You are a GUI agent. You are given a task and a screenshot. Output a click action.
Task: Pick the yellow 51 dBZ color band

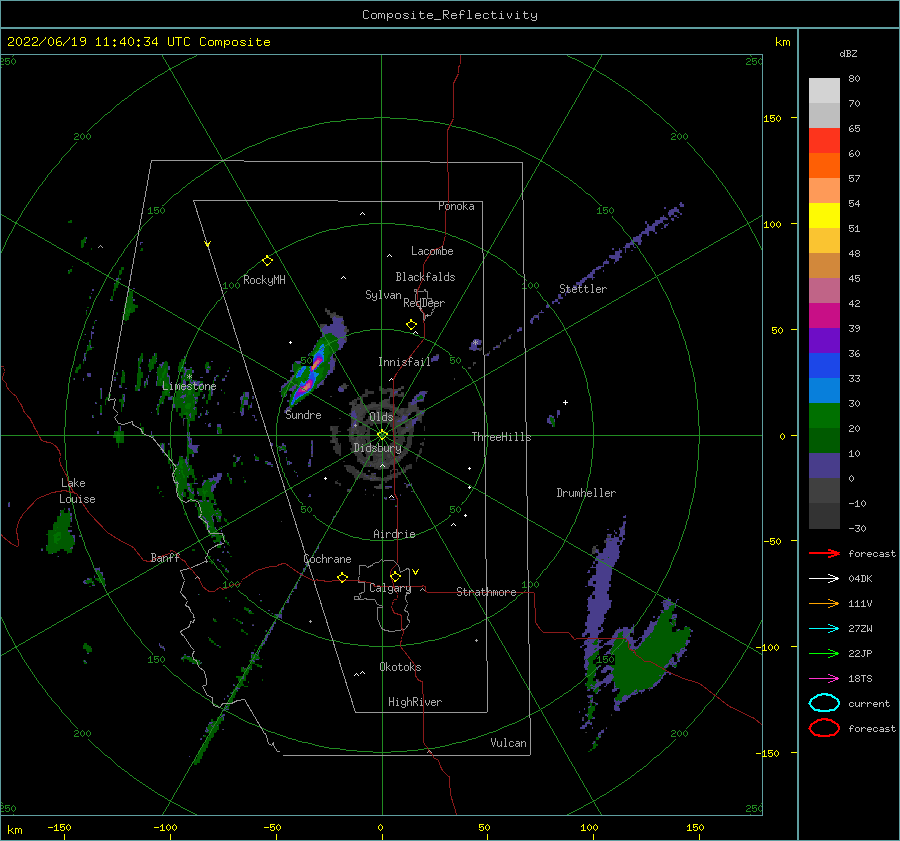pos(824,215)
